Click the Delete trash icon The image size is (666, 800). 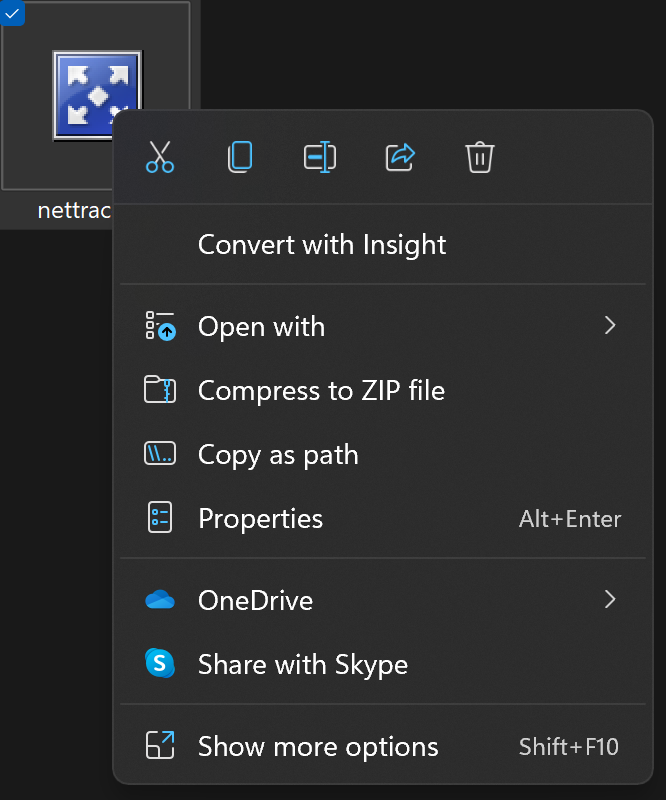[480, 157]
